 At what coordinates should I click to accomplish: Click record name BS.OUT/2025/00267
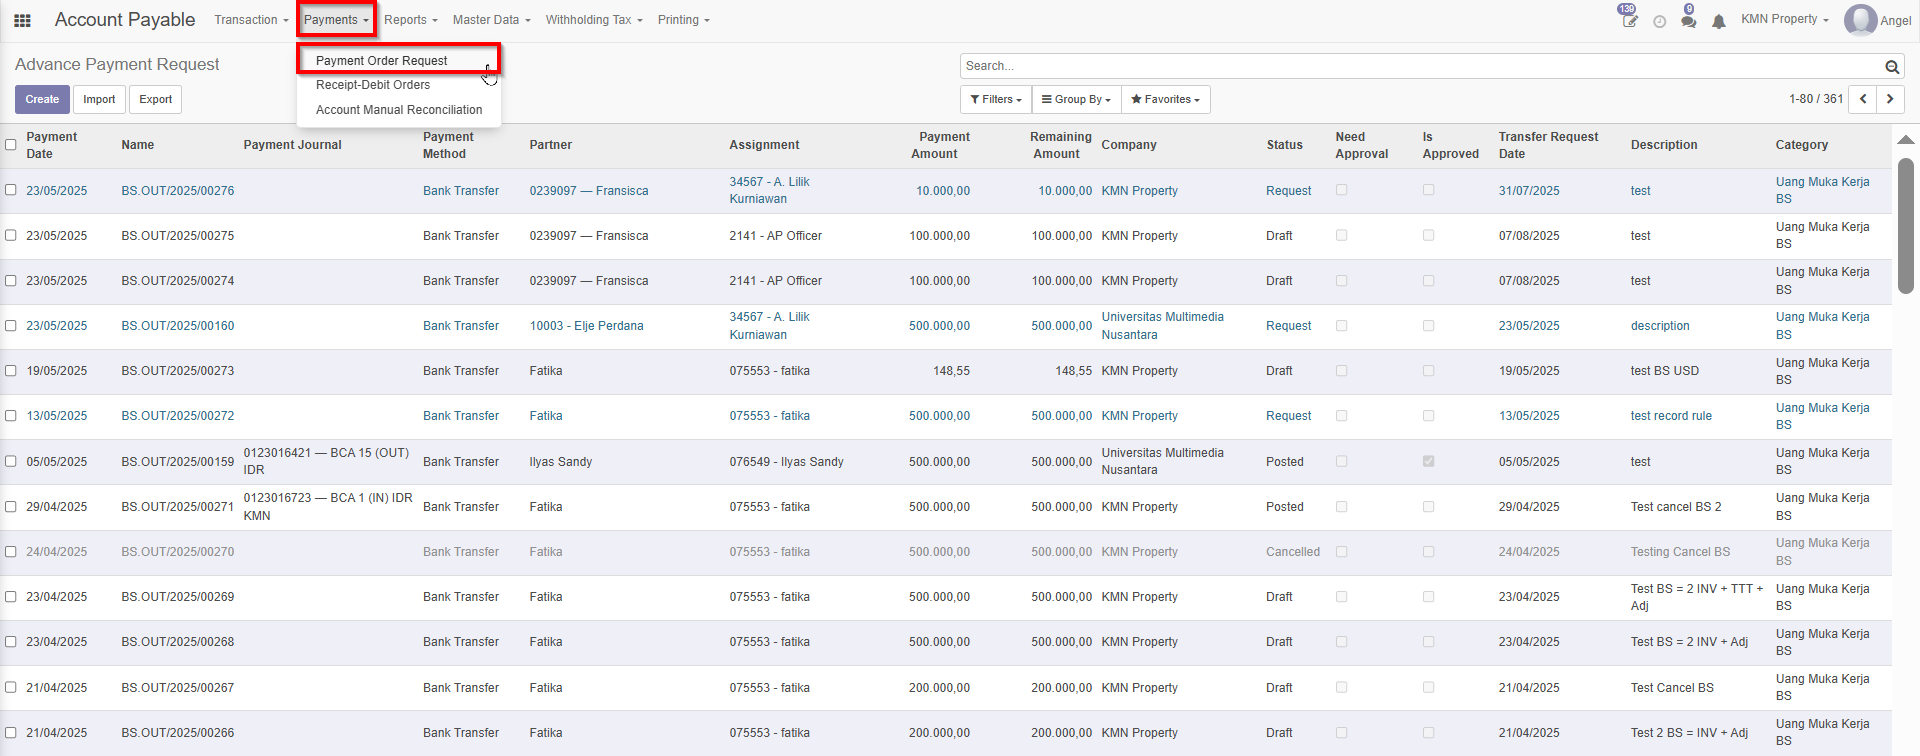178,688
